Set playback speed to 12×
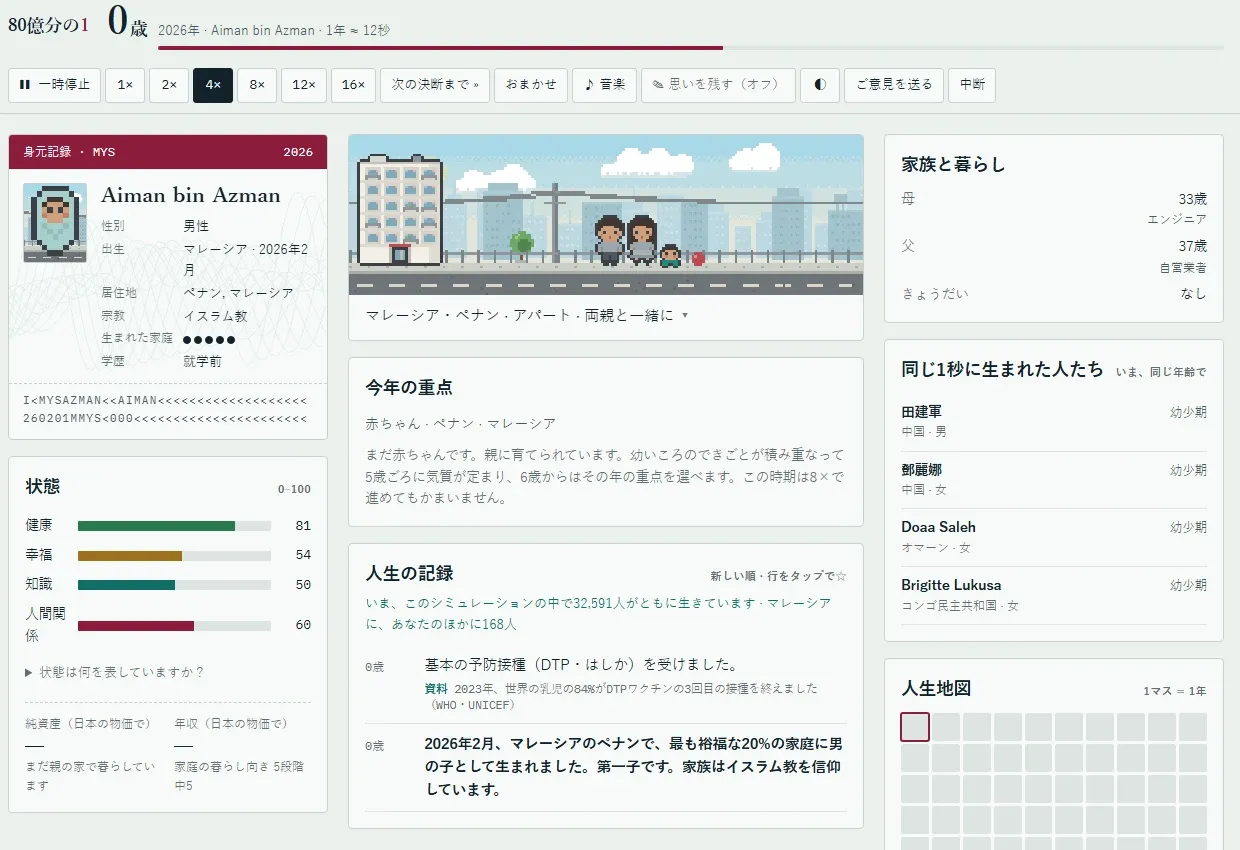The image size is (1240, 850). point(303,85)
